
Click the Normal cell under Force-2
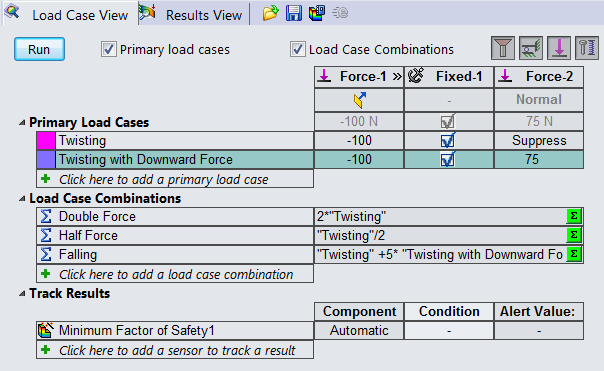(x=539, y=100)
